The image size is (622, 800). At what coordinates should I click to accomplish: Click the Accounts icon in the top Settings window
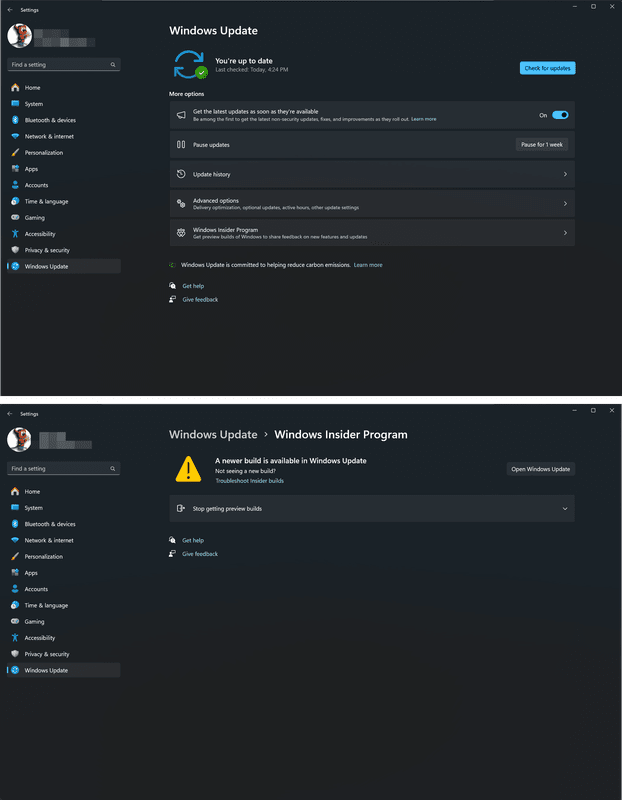pyautogui.click(x=15, y=185)
